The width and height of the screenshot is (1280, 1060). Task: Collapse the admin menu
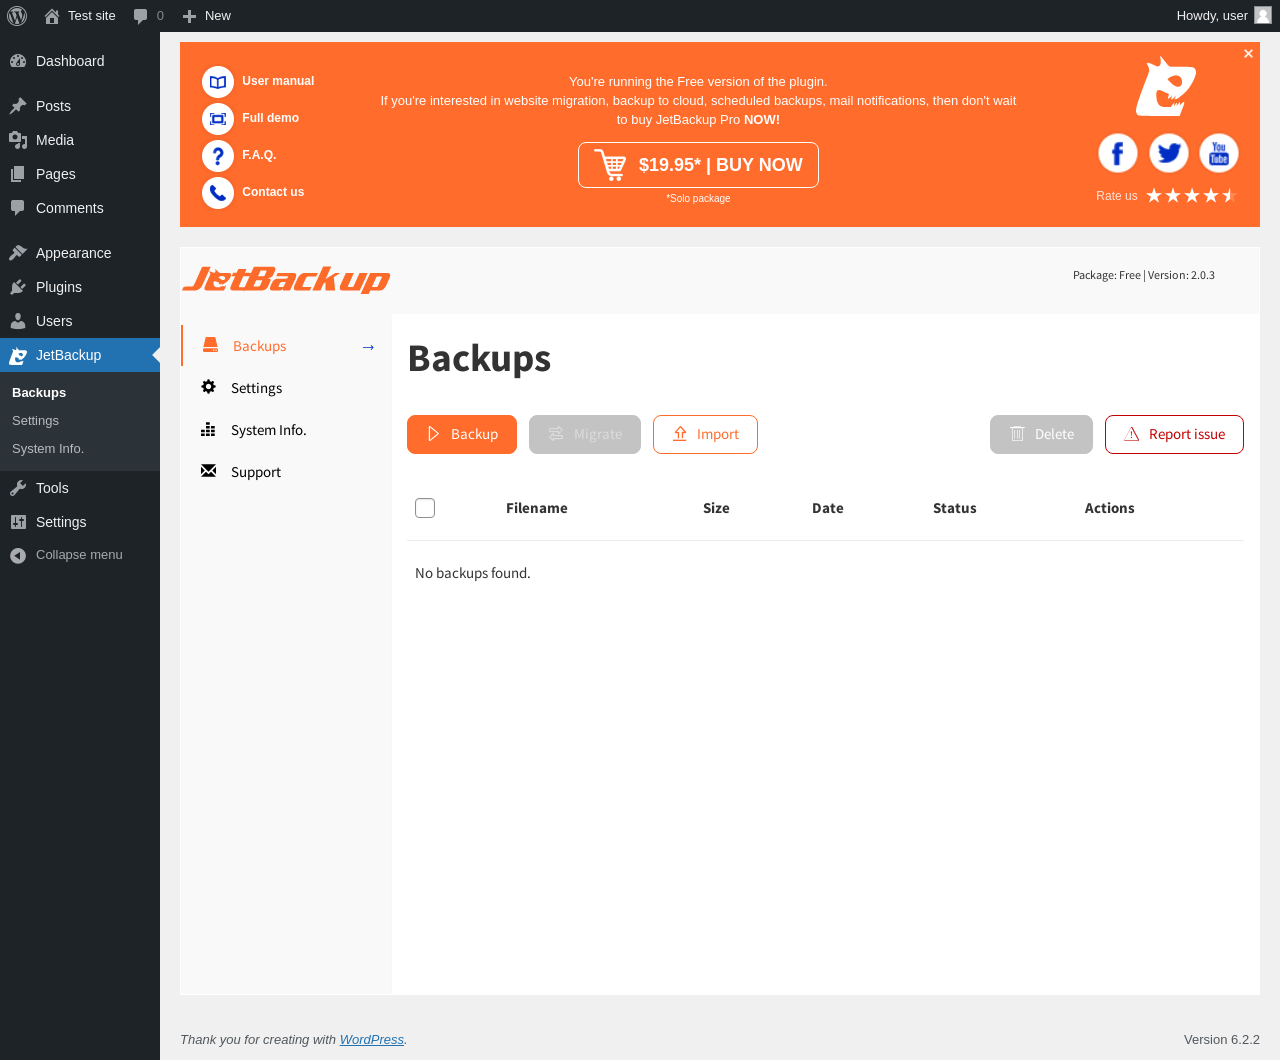click(x=80, y=555)
